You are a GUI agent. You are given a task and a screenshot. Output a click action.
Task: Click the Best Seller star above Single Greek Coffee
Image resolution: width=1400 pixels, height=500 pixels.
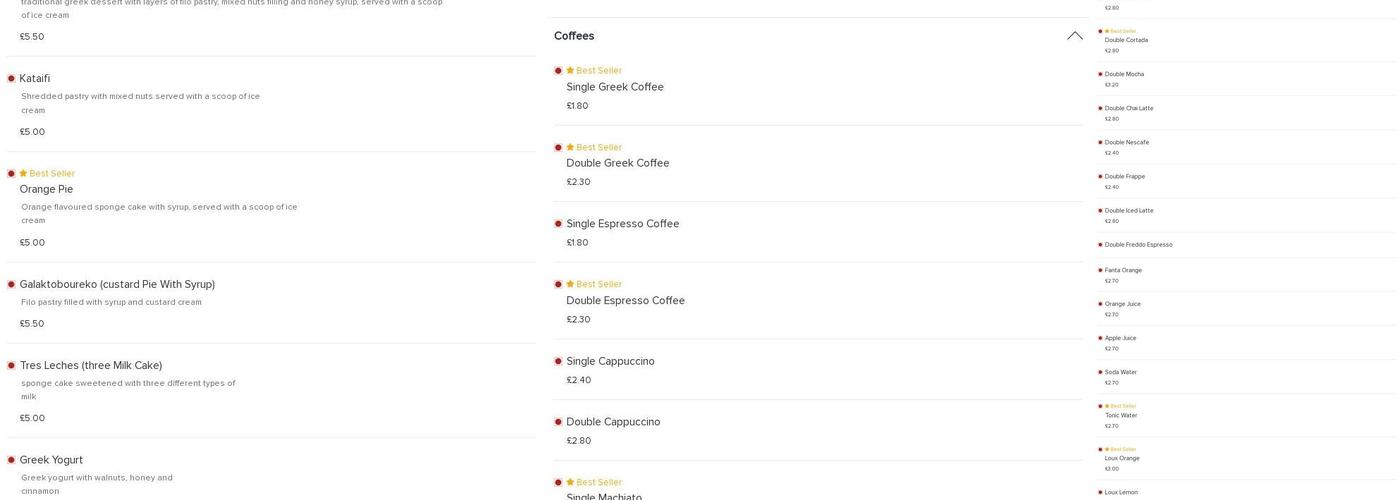pyautogui.click(x=570, y=71)
